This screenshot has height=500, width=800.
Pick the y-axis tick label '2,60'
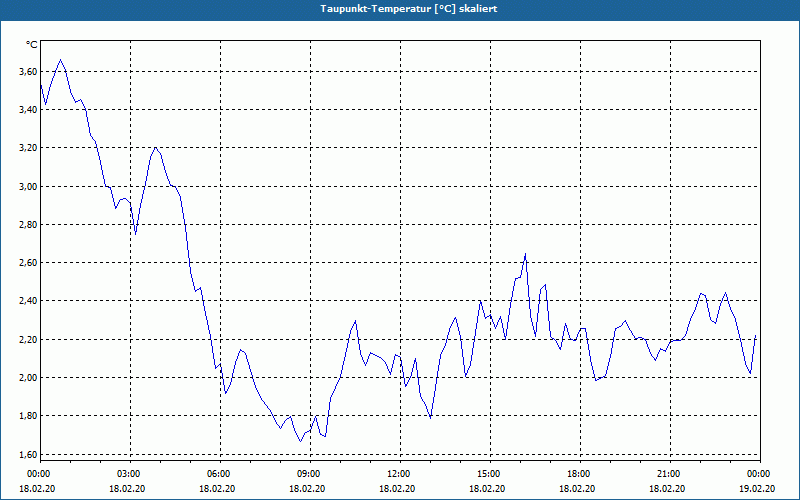pyautogui.click(x=28, y=263)
